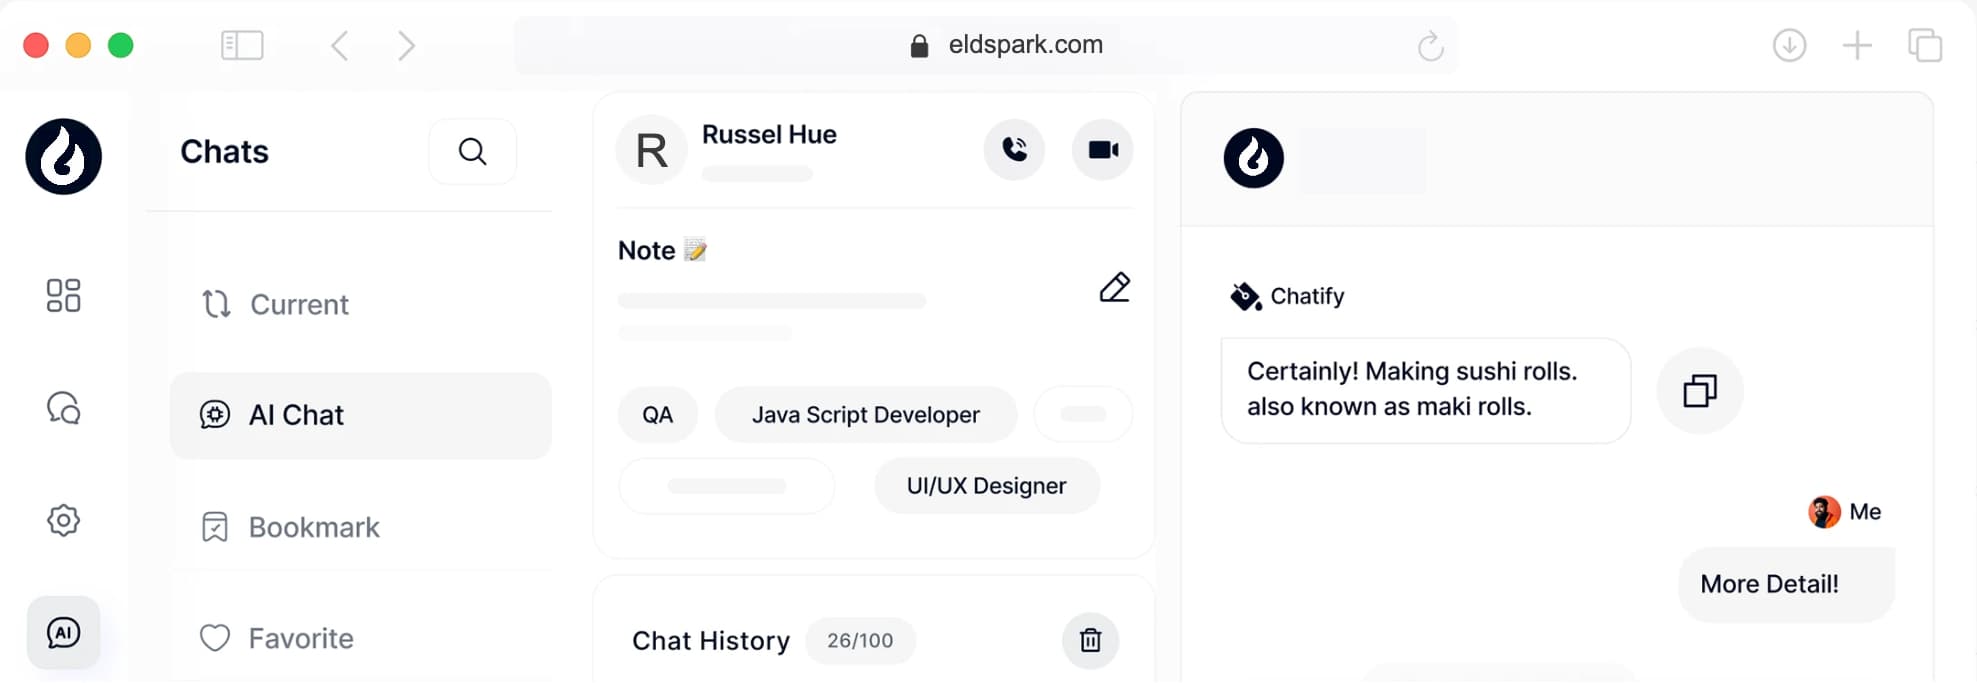The width and height of the screenshot is (1977, 683).
Task: Edit the note with pencil icon
Action: pos(1114,287)
